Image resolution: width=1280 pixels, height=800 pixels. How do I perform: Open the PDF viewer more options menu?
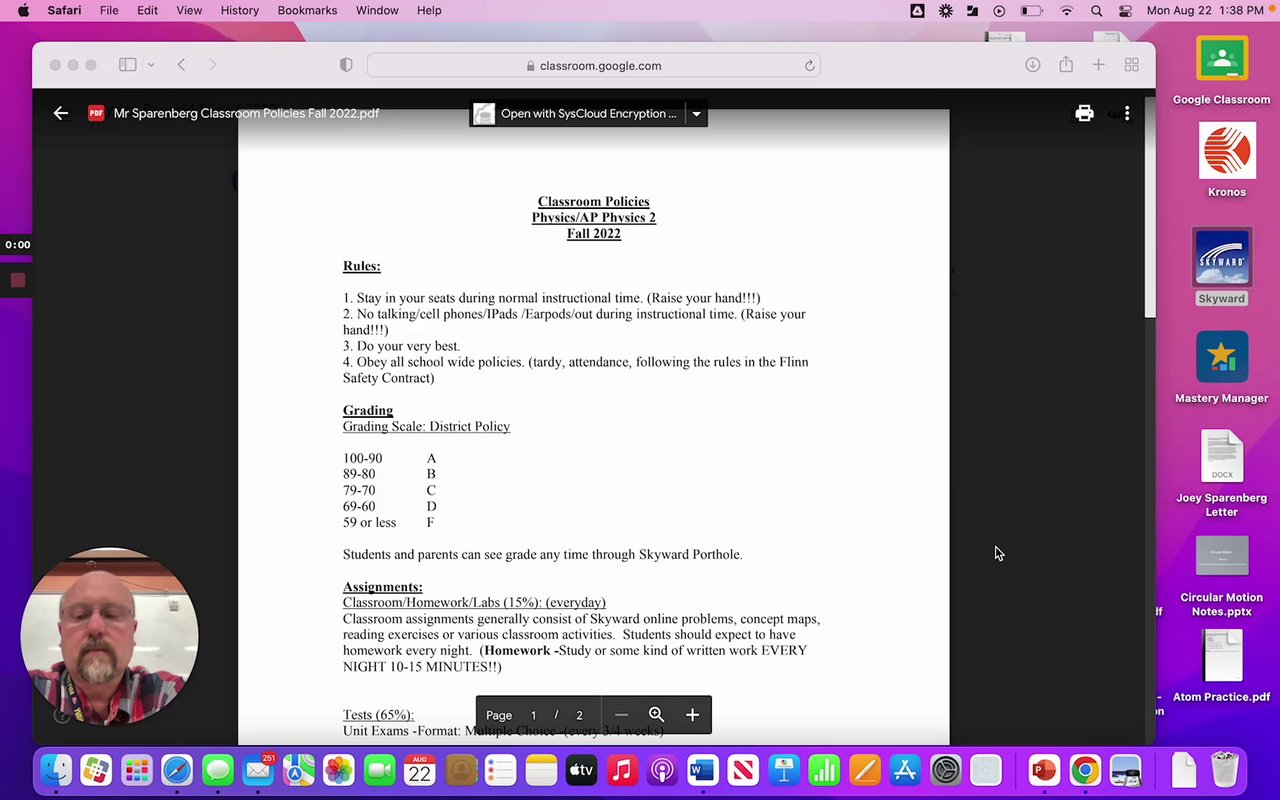(1127, 113)
